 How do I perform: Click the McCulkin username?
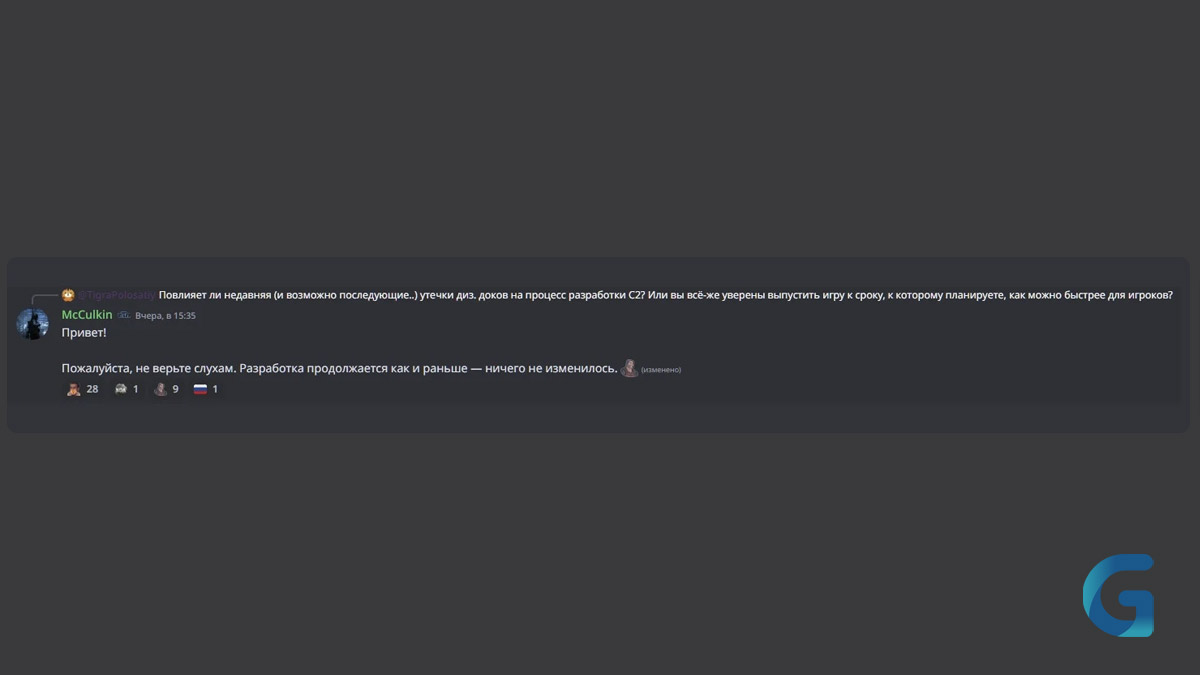[x=87, y=315]
